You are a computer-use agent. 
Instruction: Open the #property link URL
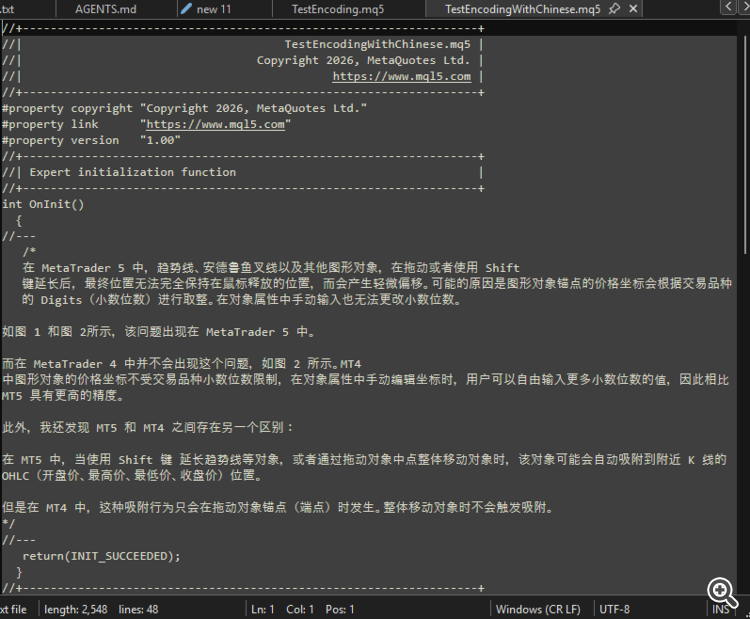pos(215,124)
